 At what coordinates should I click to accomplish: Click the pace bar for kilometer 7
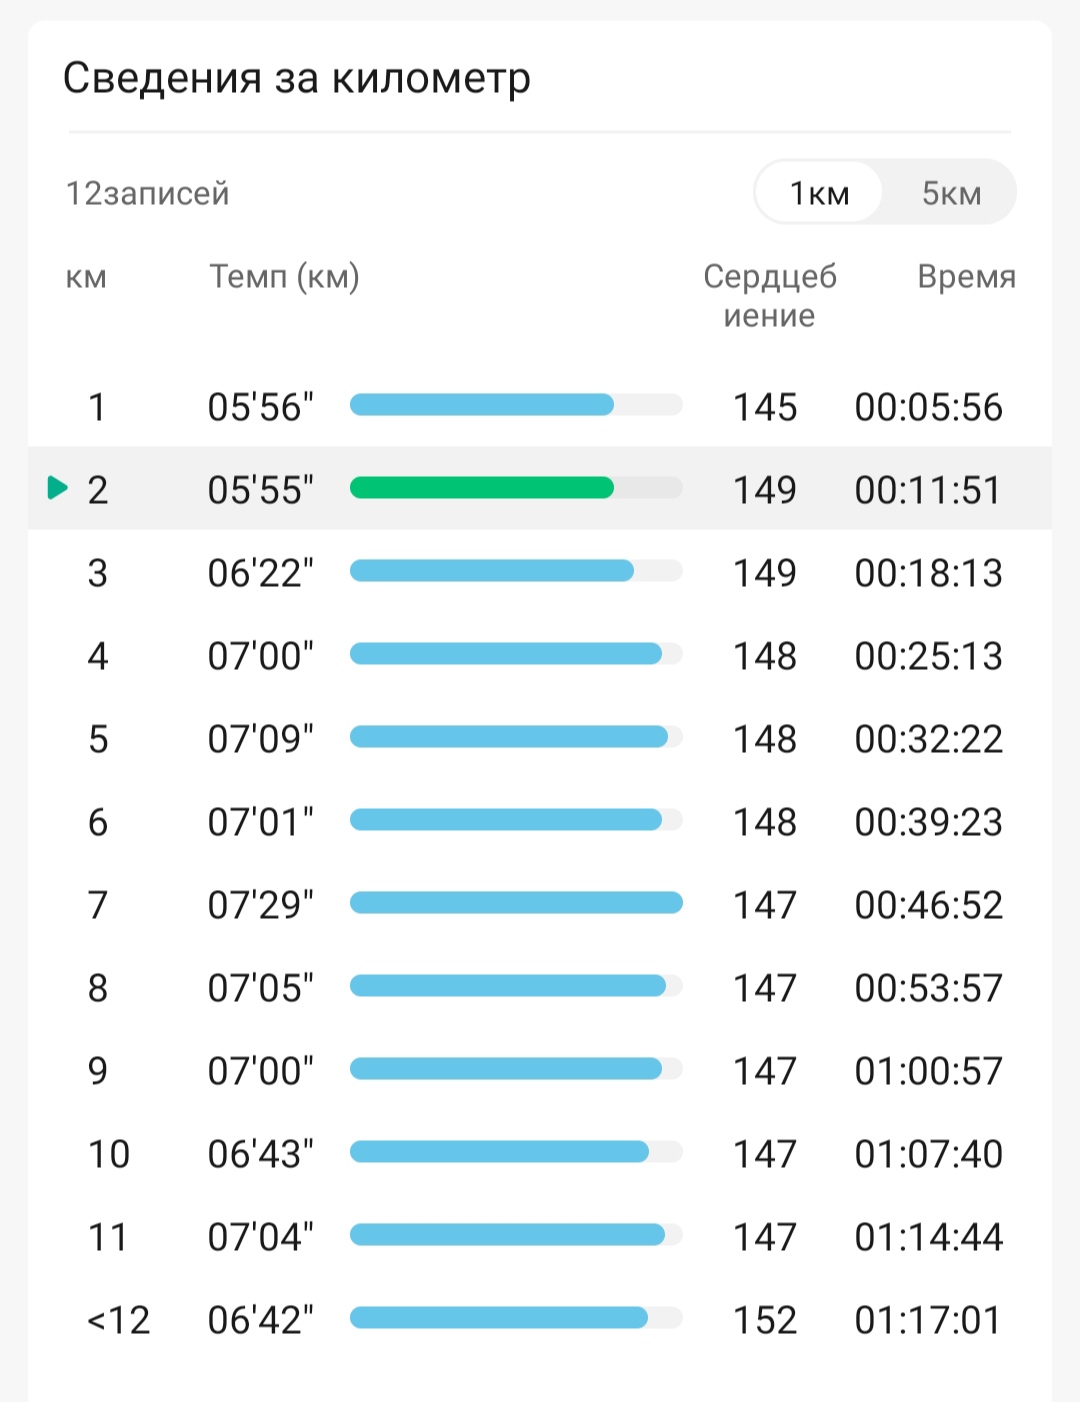[x=516, y=903]
